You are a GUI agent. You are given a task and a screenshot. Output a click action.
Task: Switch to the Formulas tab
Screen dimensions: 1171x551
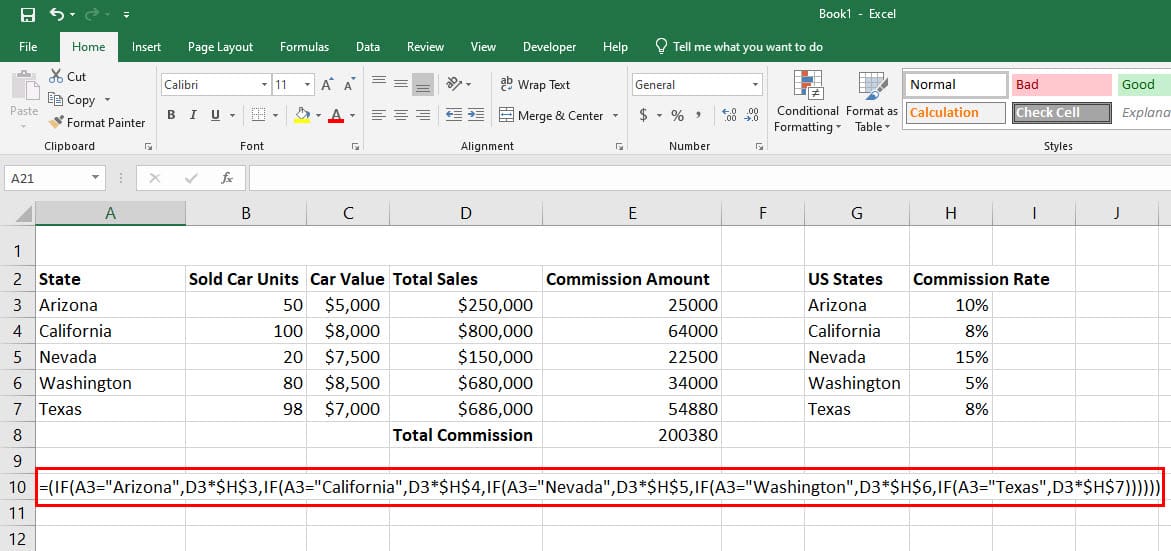pos(304,46)
